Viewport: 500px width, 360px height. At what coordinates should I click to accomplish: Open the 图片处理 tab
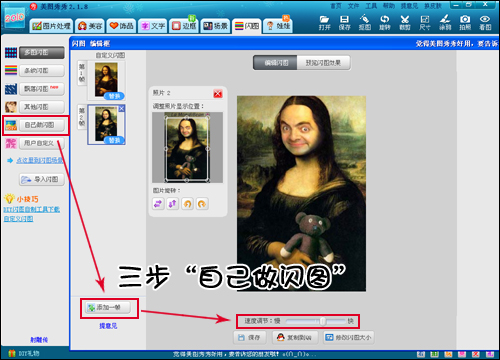coord(51,26)
